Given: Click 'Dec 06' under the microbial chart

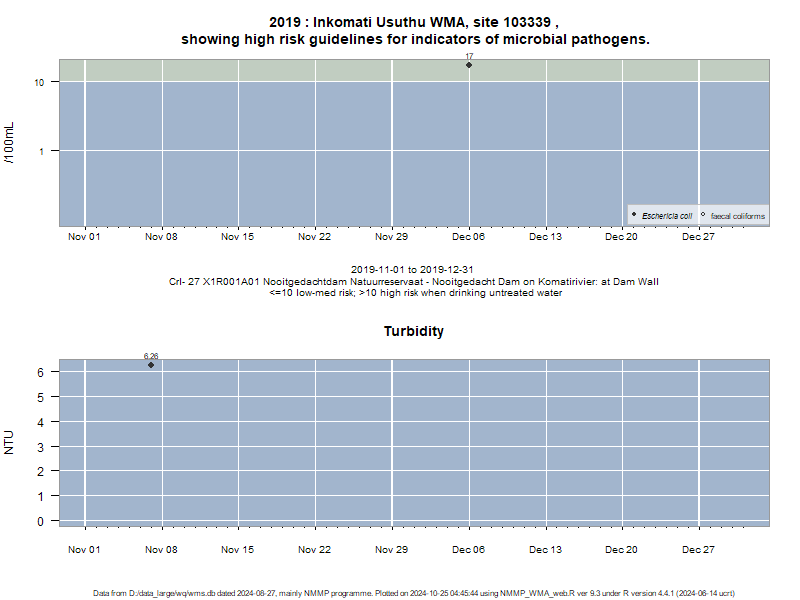Looking at the screenshot, I should click(468, 237).
